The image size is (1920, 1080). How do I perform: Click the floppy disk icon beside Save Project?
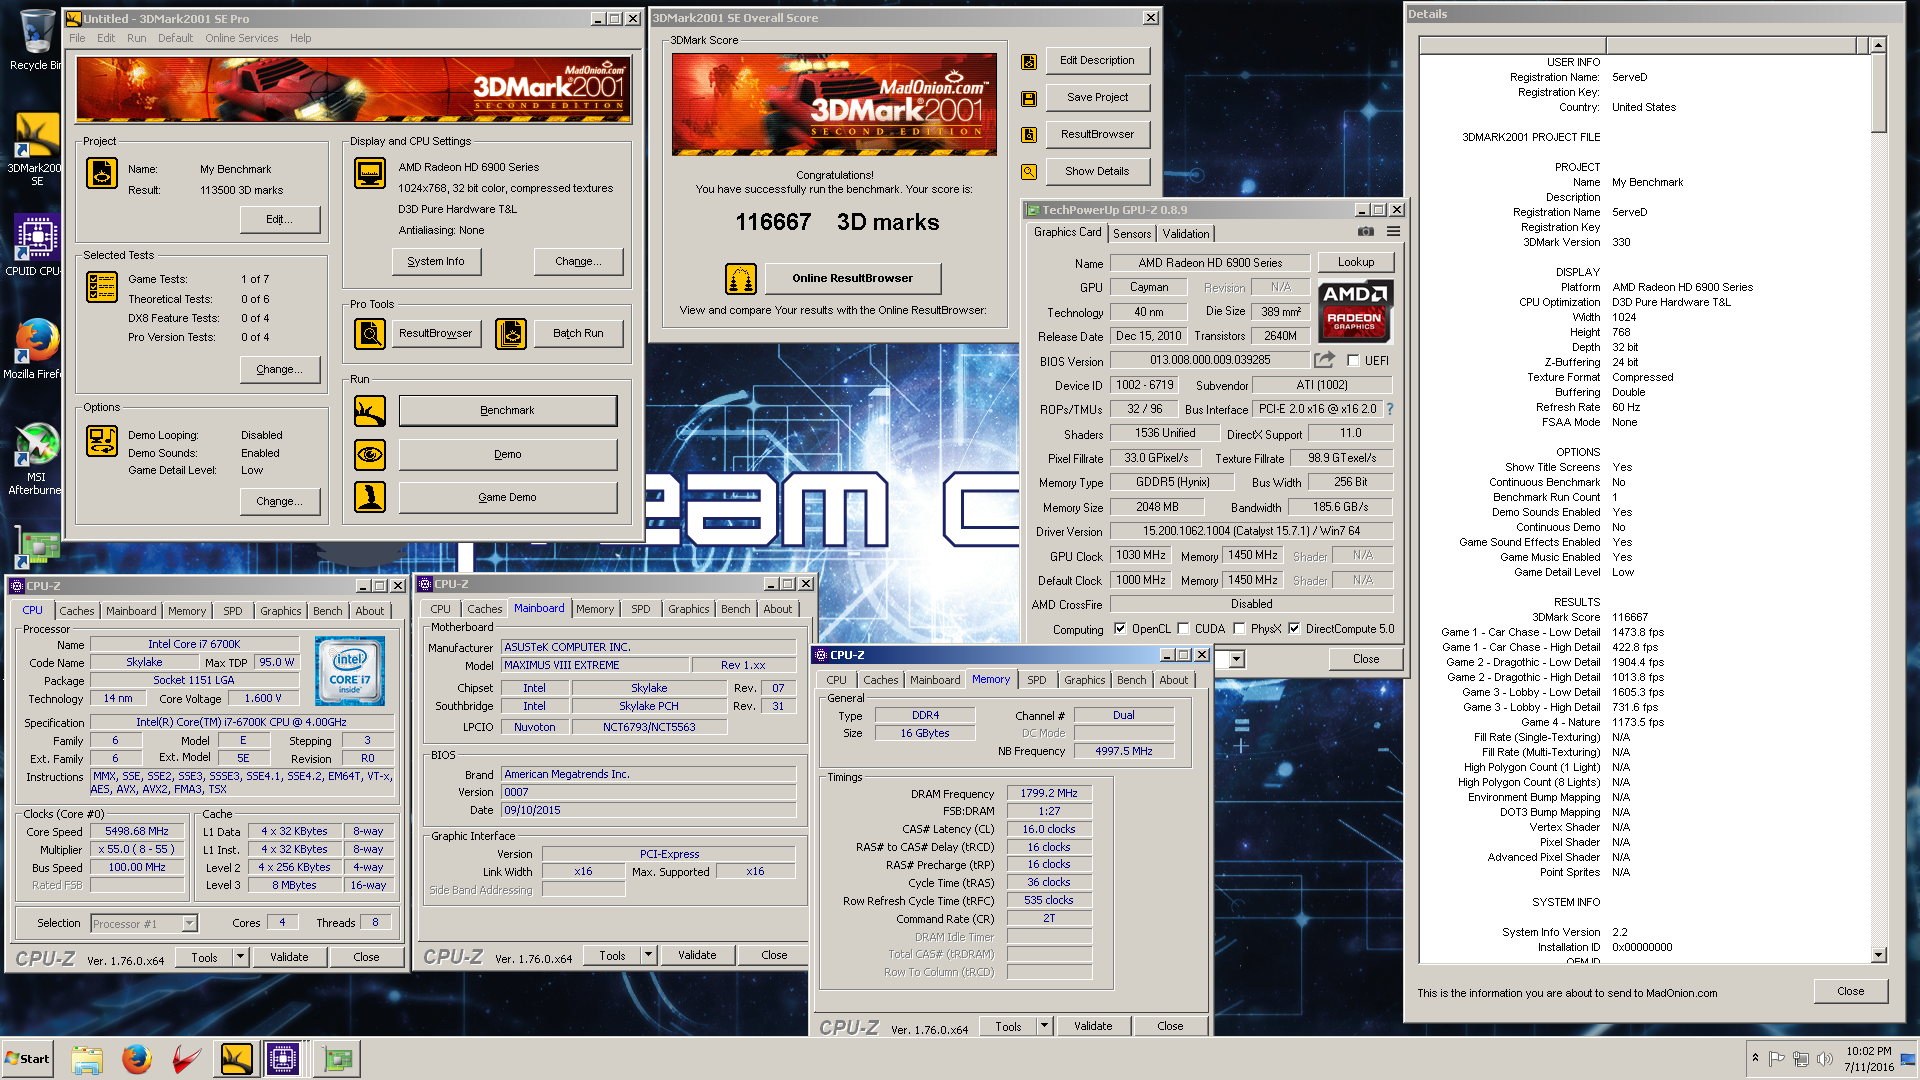pos(1029,99)
